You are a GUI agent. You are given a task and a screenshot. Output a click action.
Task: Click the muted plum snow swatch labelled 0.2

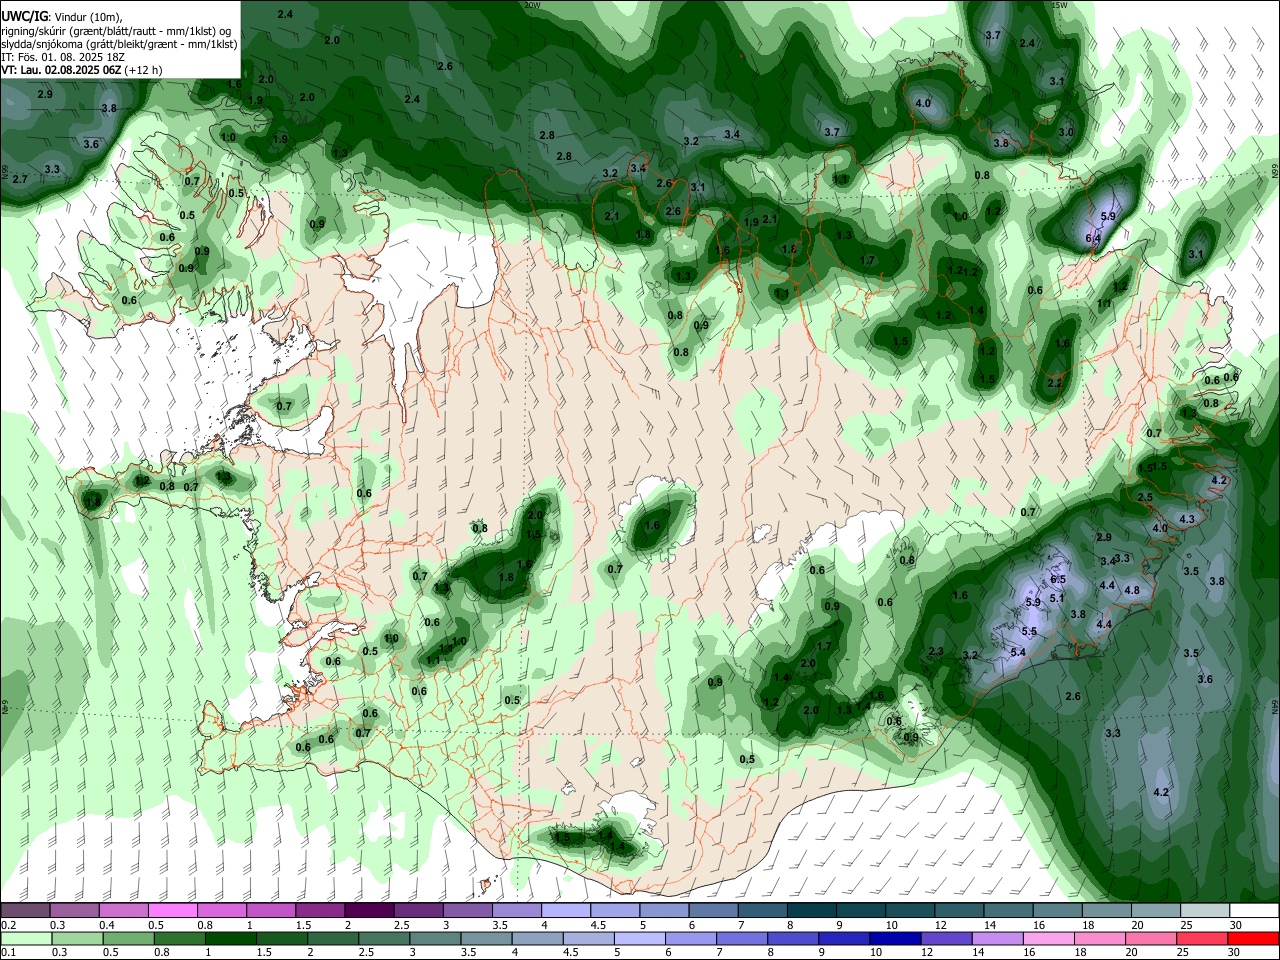pos(25,911)
